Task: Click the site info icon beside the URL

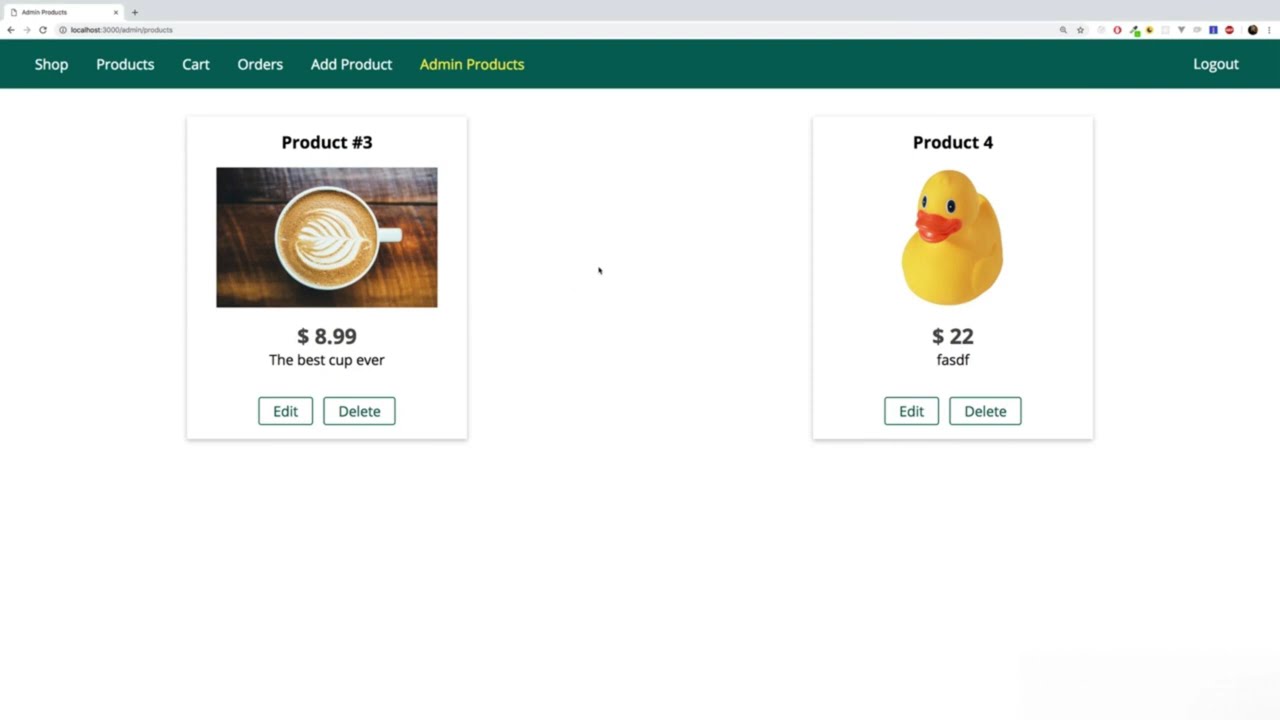Action: click(x=63, y=30)
